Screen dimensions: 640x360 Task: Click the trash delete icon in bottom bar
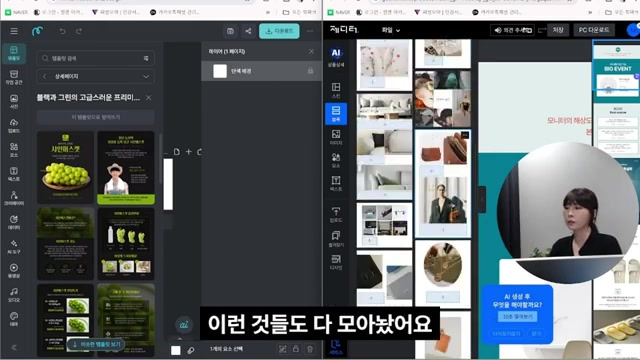(x=310, y=349)
